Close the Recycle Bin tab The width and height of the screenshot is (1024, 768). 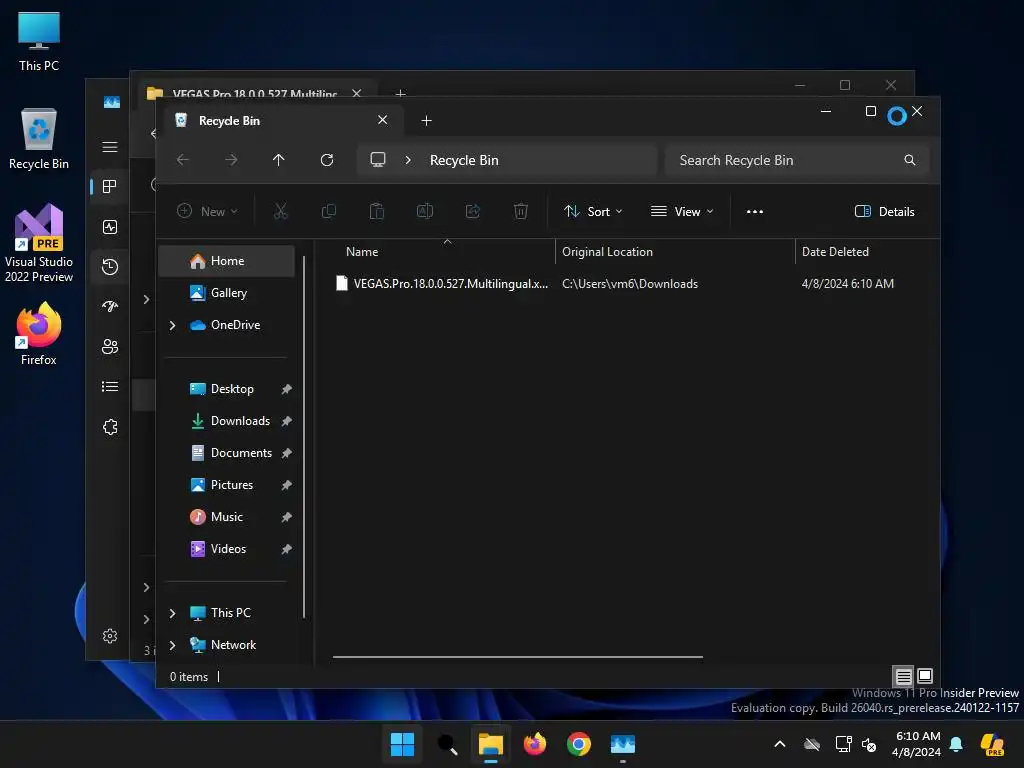(x=383, y=120)
